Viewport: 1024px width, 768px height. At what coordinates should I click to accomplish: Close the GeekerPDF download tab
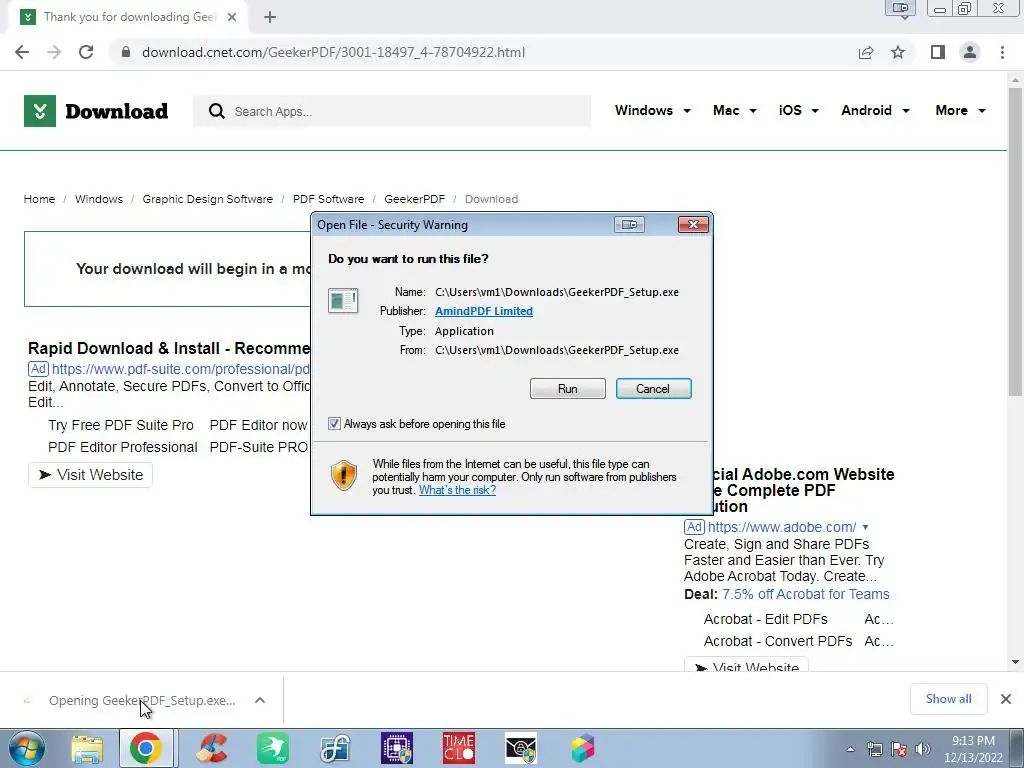click(232, 17)
